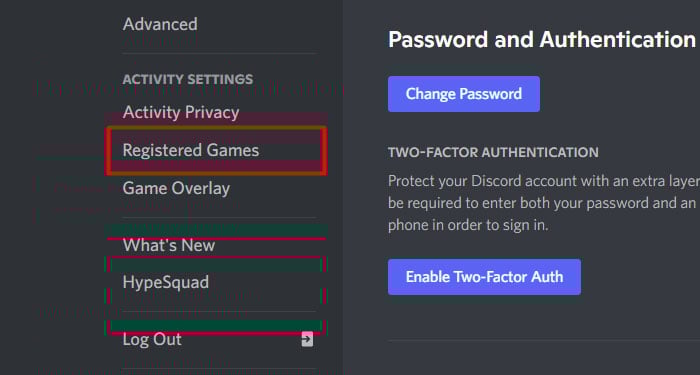
Task: Click the Log Out text label
Action: click(x=152, y=340)
